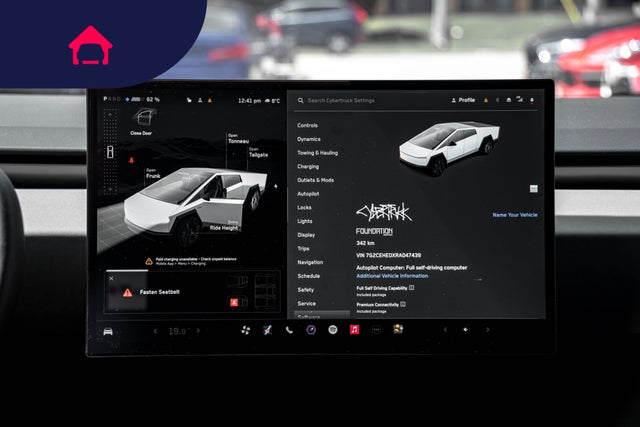Select the Service menu item
640x427 pixels.
coord(307,303)
